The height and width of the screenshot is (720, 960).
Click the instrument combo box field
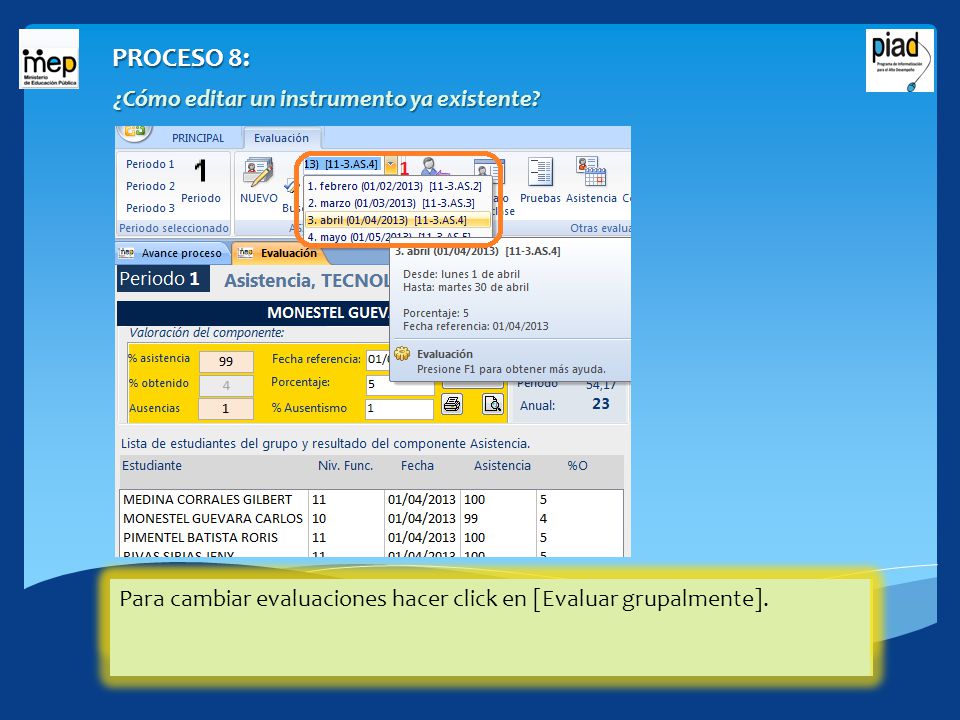(x=343, y=164)
